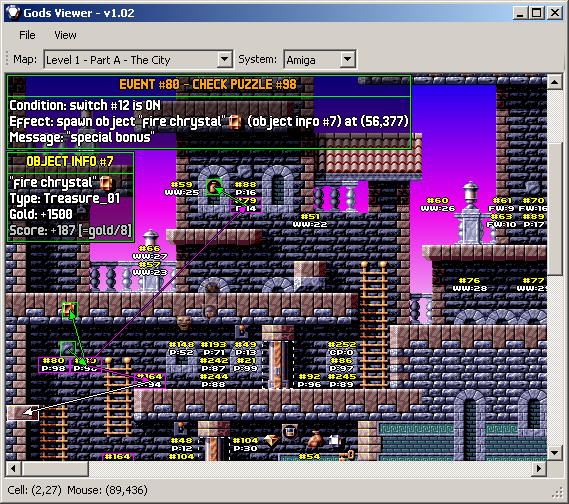
Task: Click the vertical scrollbar down arrow
Action: [x=554, y=452]
